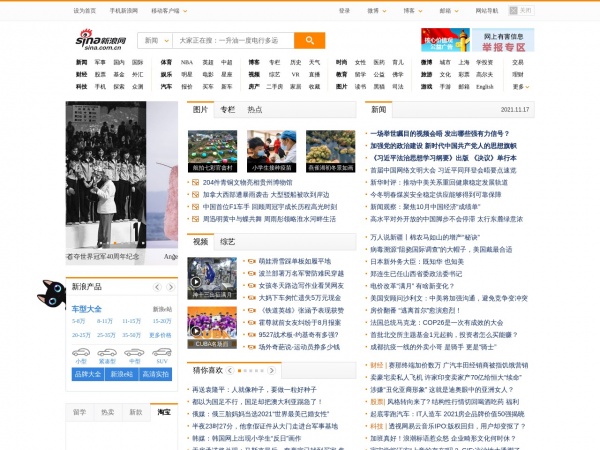Image resolution: width=600 pixels, height=450 pixels.
Task: Click video icon beside 女孩冬天路边写作业 headline
Action: (x=251, y=286)
